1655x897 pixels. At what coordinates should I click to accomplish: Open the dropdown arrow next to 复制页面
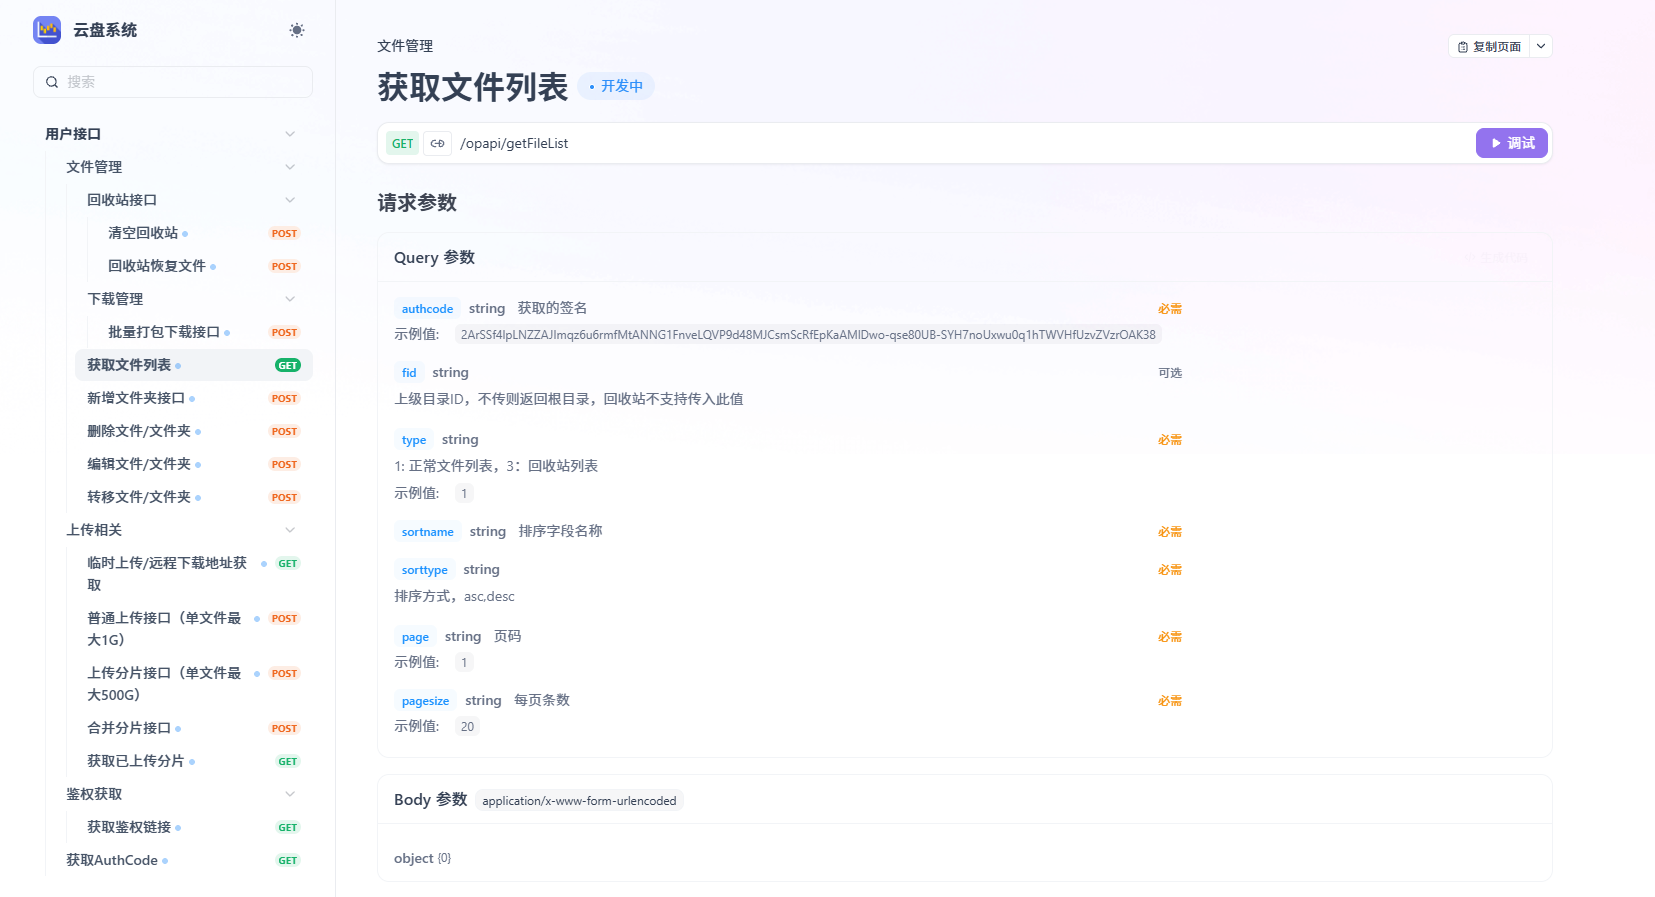(1541, 47)
